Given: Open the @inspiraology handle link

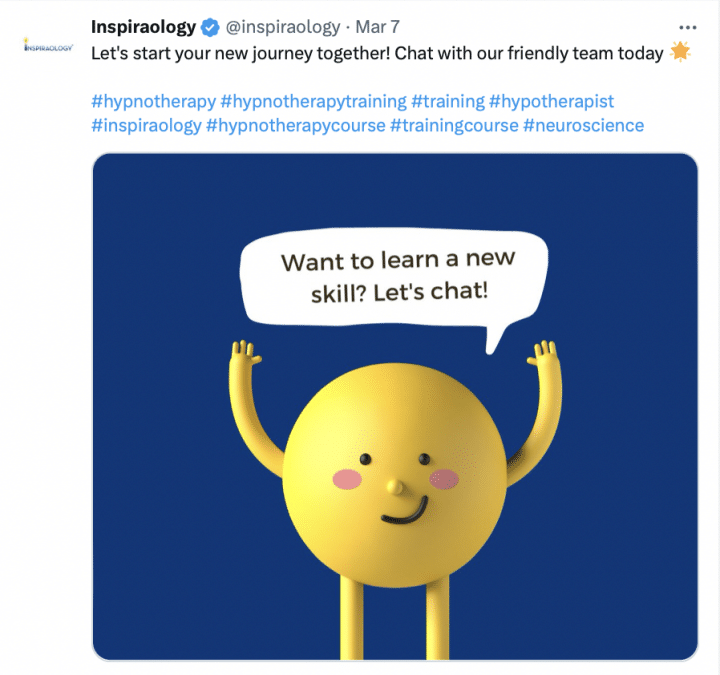Looking at the screenshot, I should click(283, 27).
